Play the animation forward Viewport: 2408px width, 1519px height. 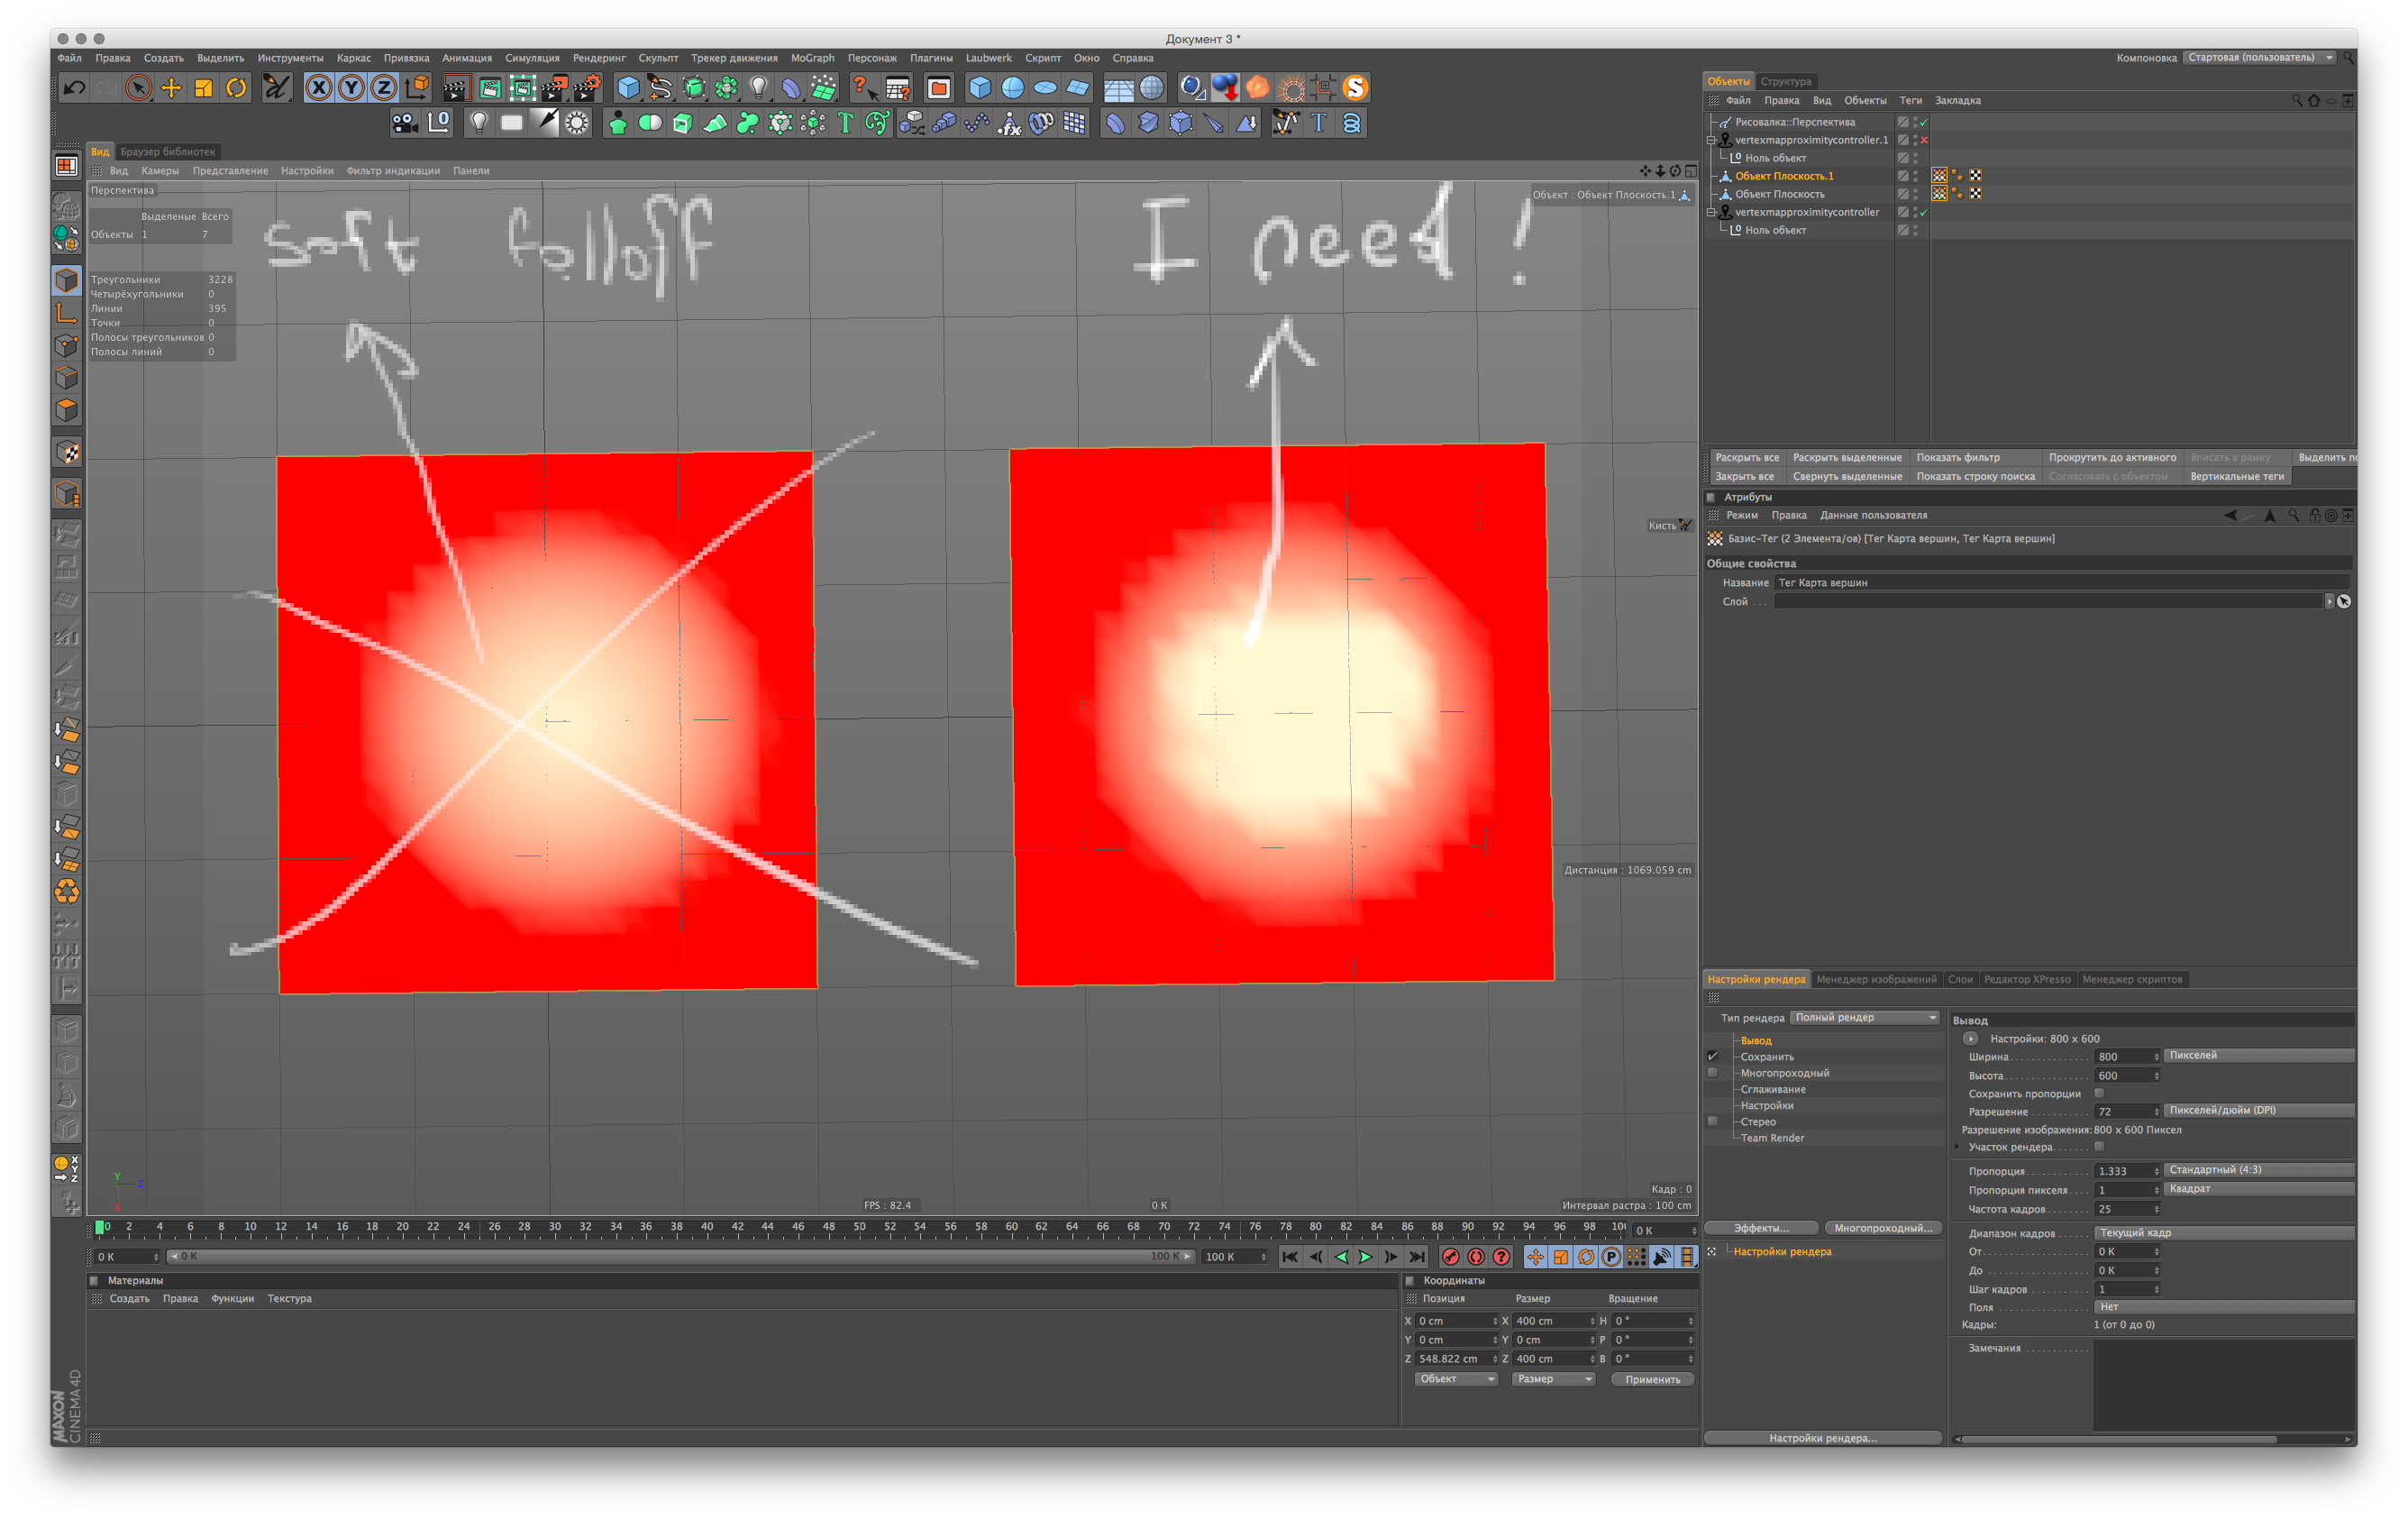coord(1365,1257)
